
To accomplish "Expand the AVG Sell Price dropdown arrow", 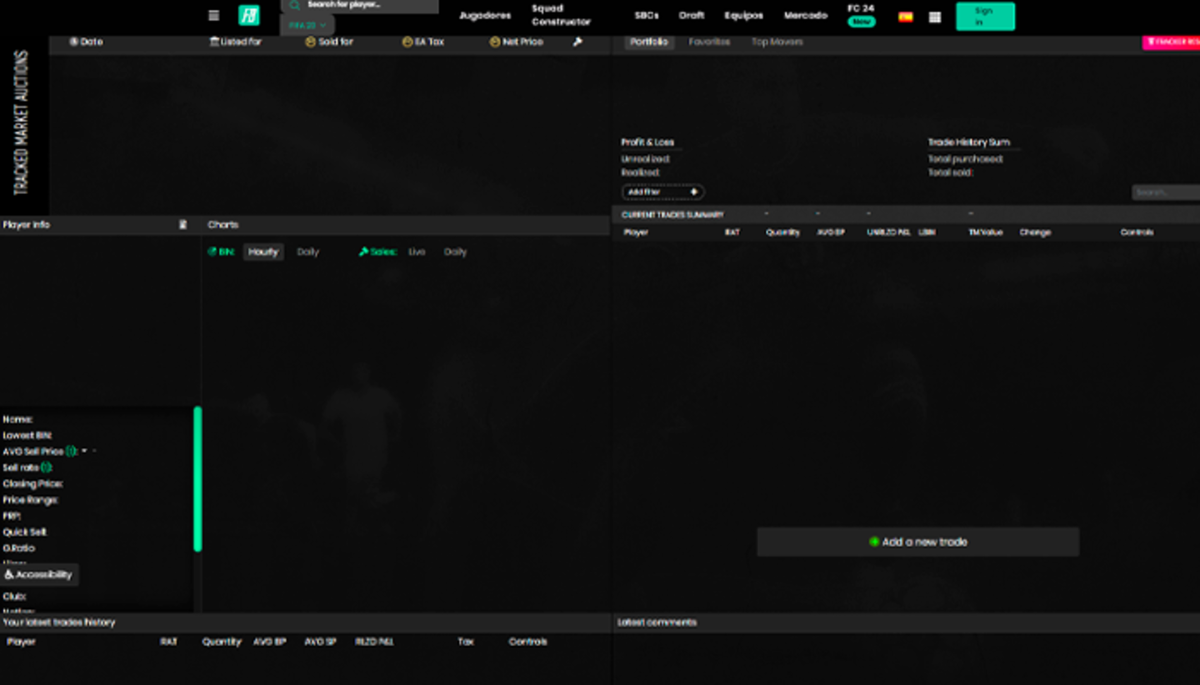I will [84, 452].
